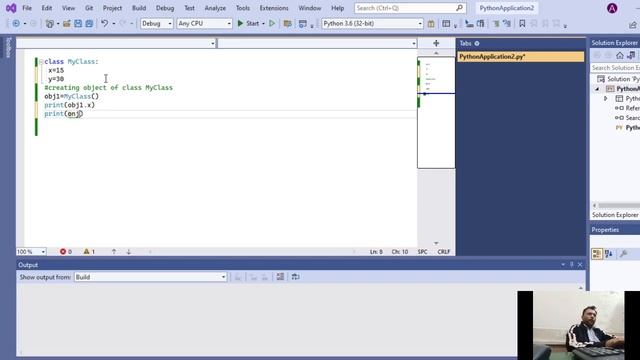Open the Any CPU platform dropdown
Image resolution: width=640 pixels, height=360 pixels.
[x=204, y=24]
